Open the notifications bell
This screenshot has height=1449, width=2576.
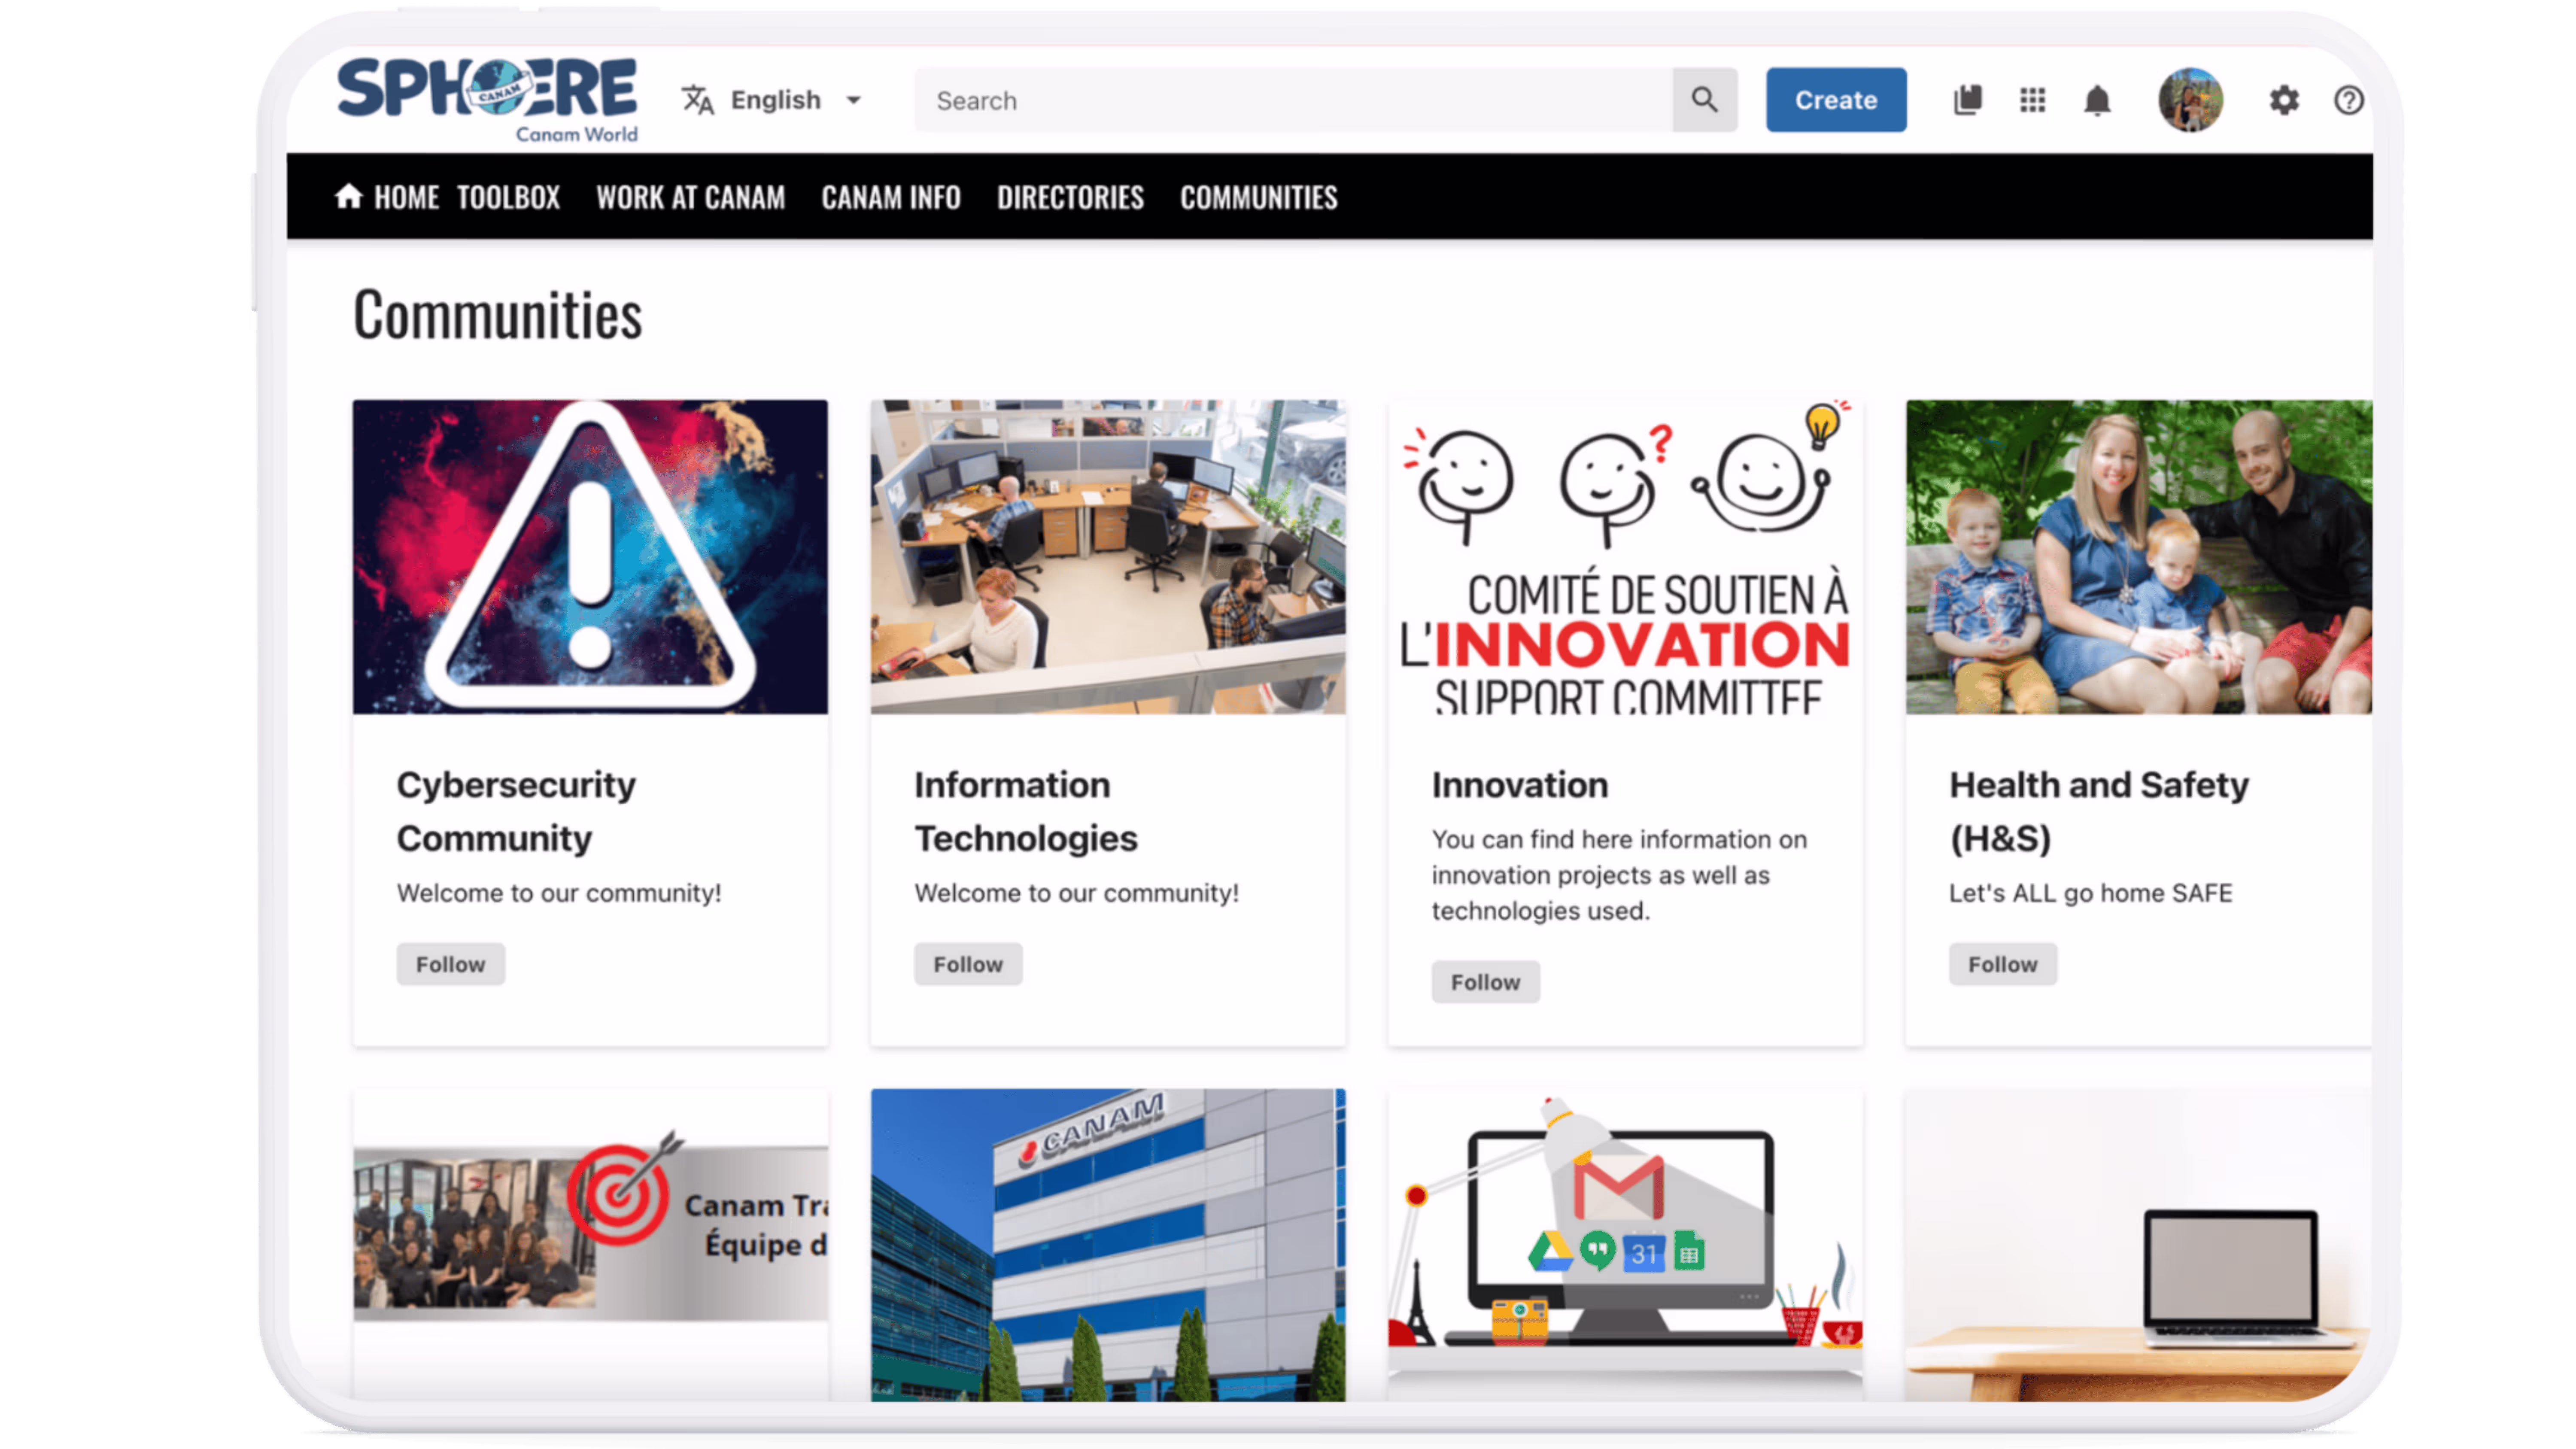2097,100
